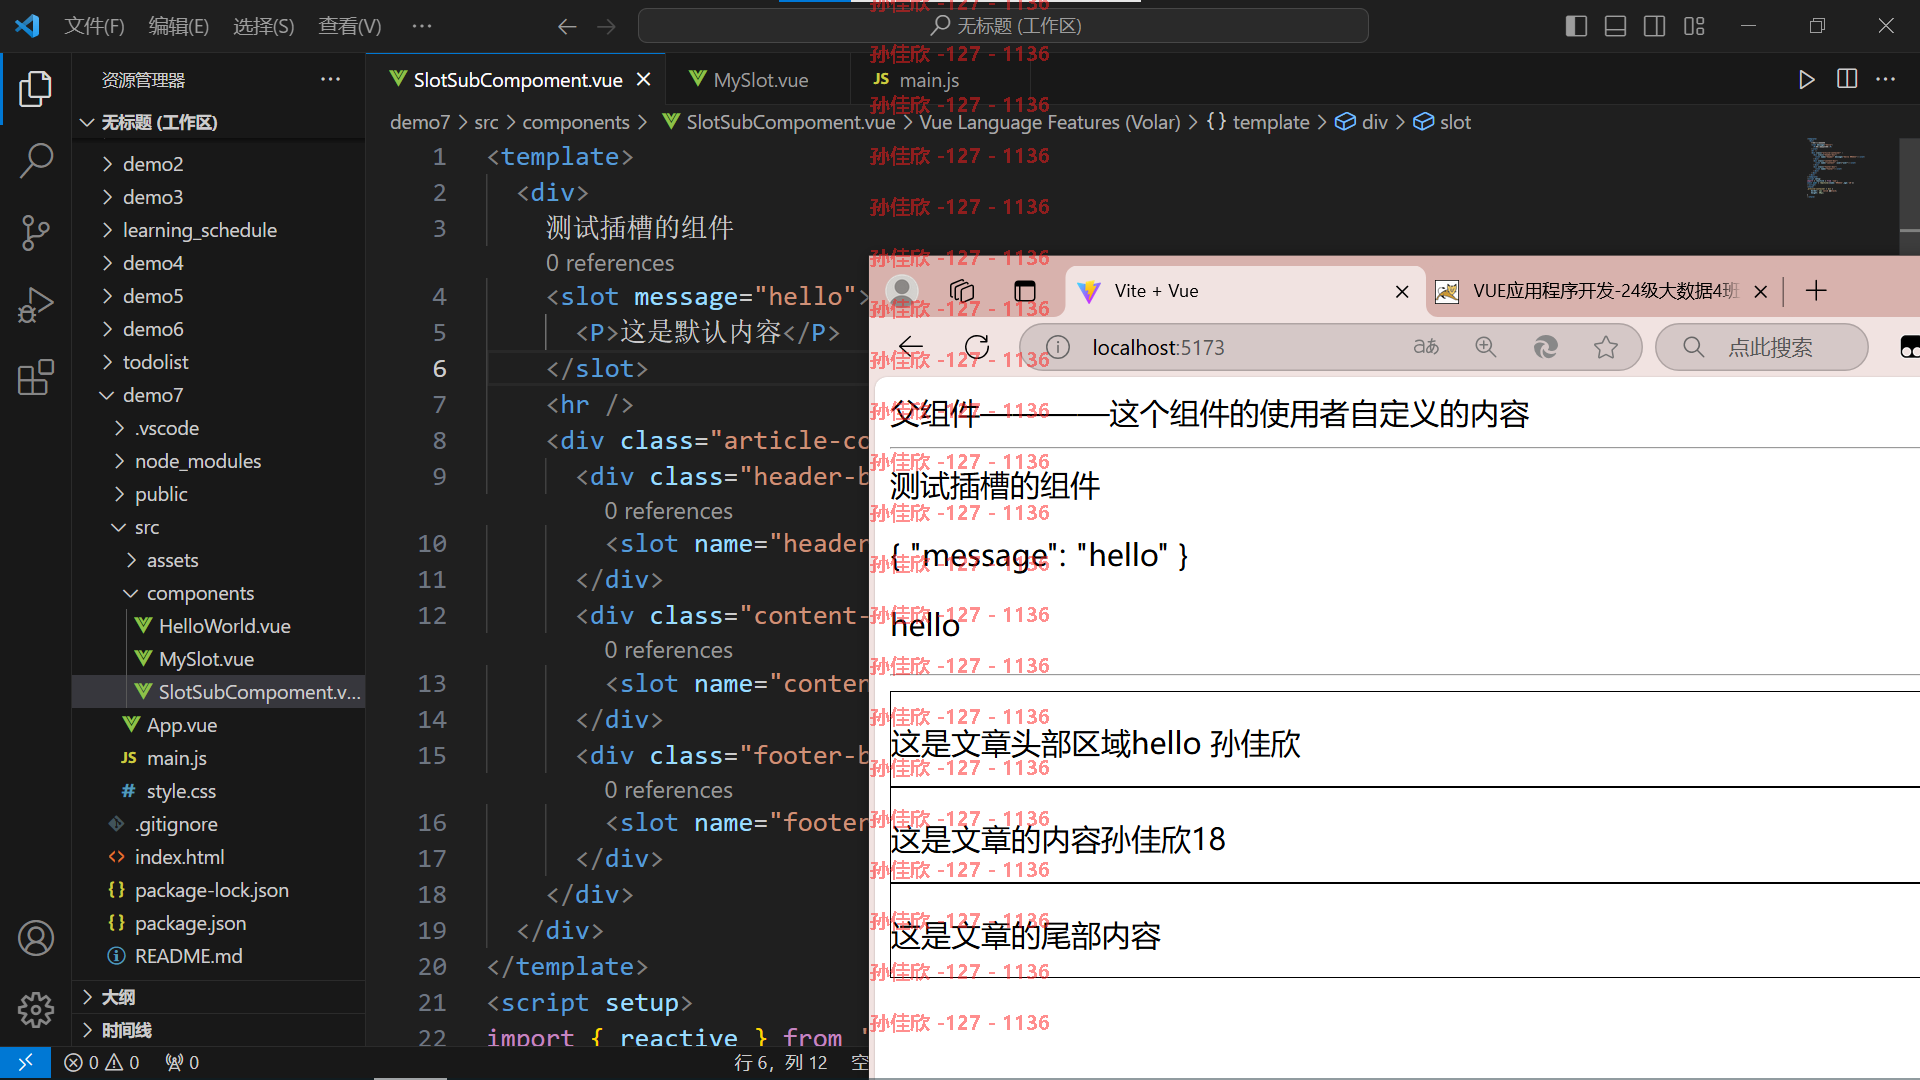Open browser workspaces icon

coord(962,291)
